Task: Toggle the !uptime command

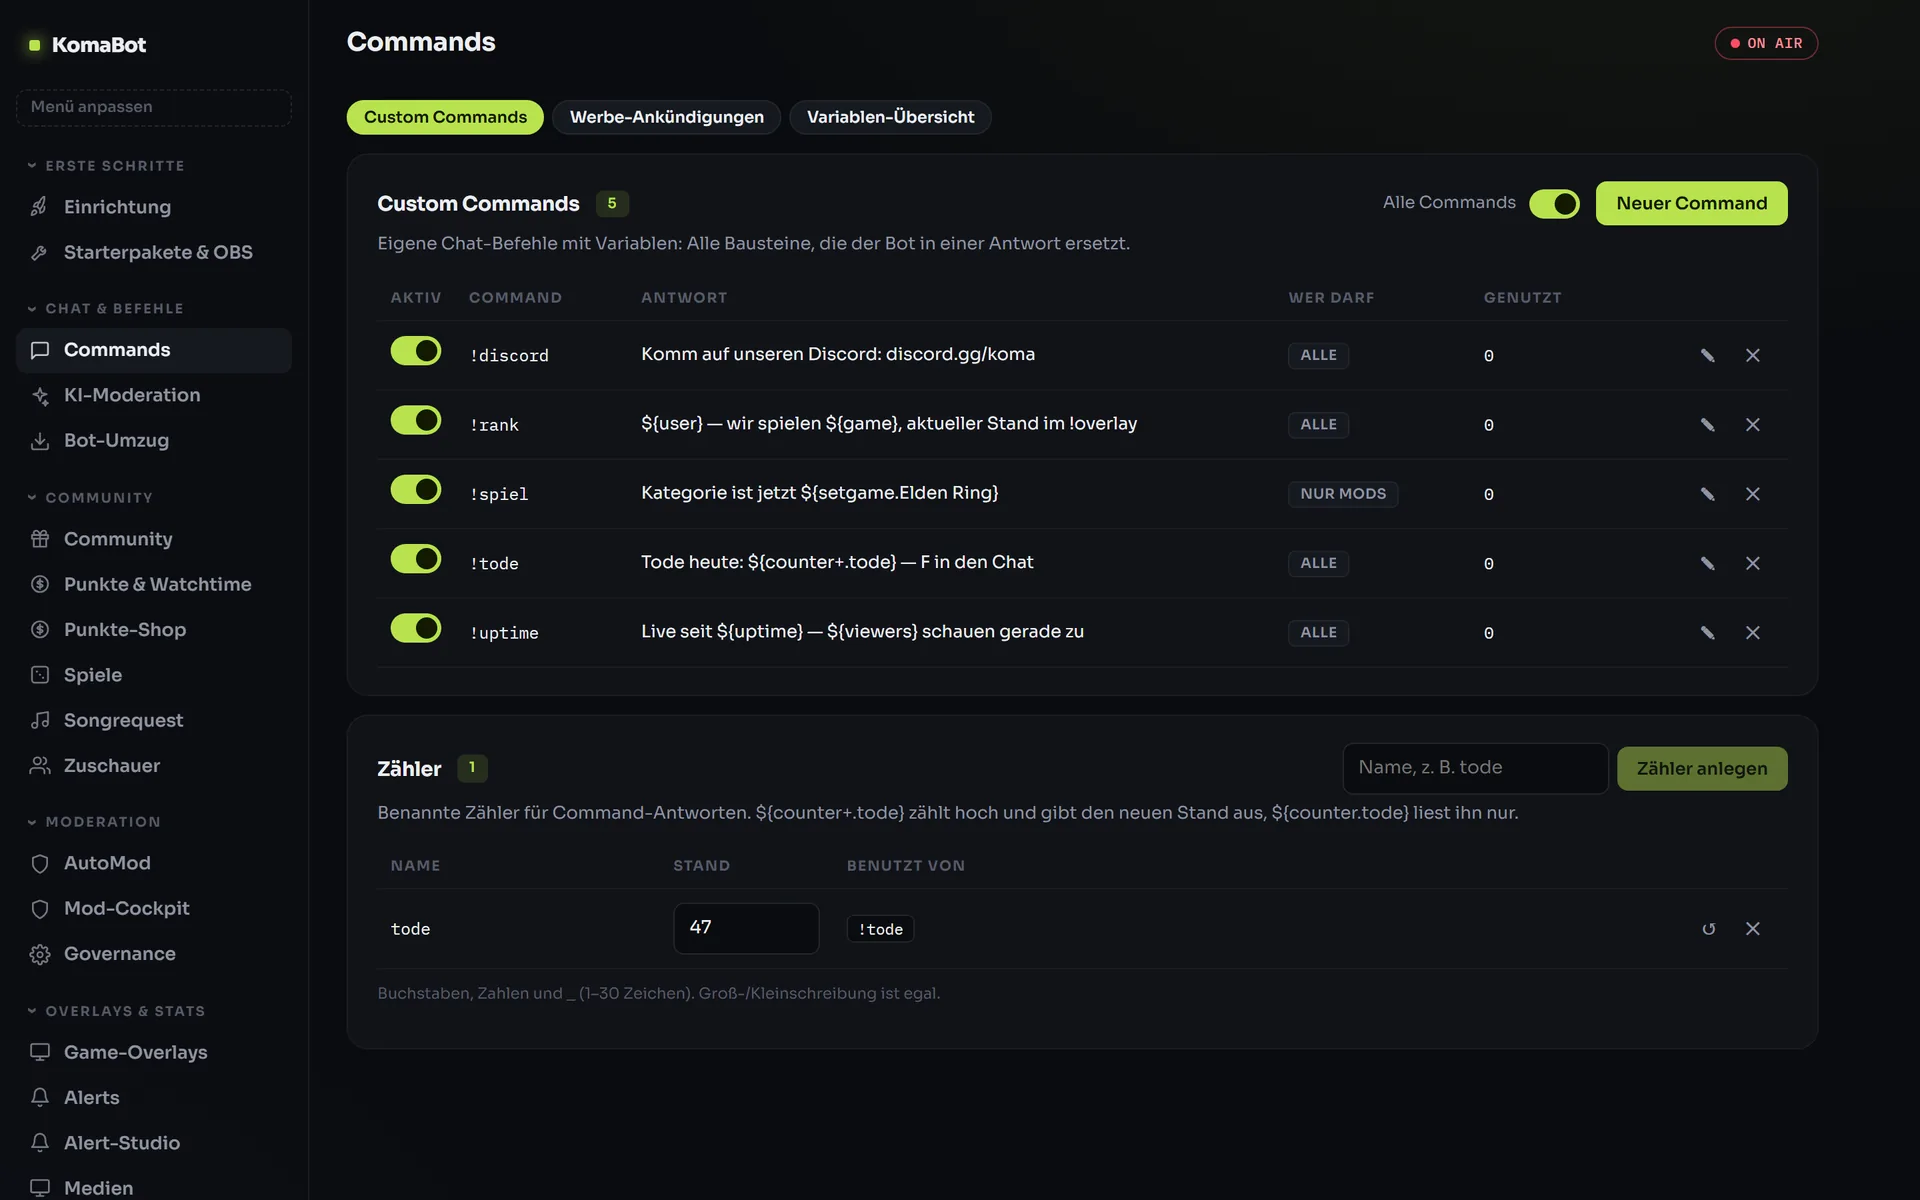Action: click(x=416, y=628)
